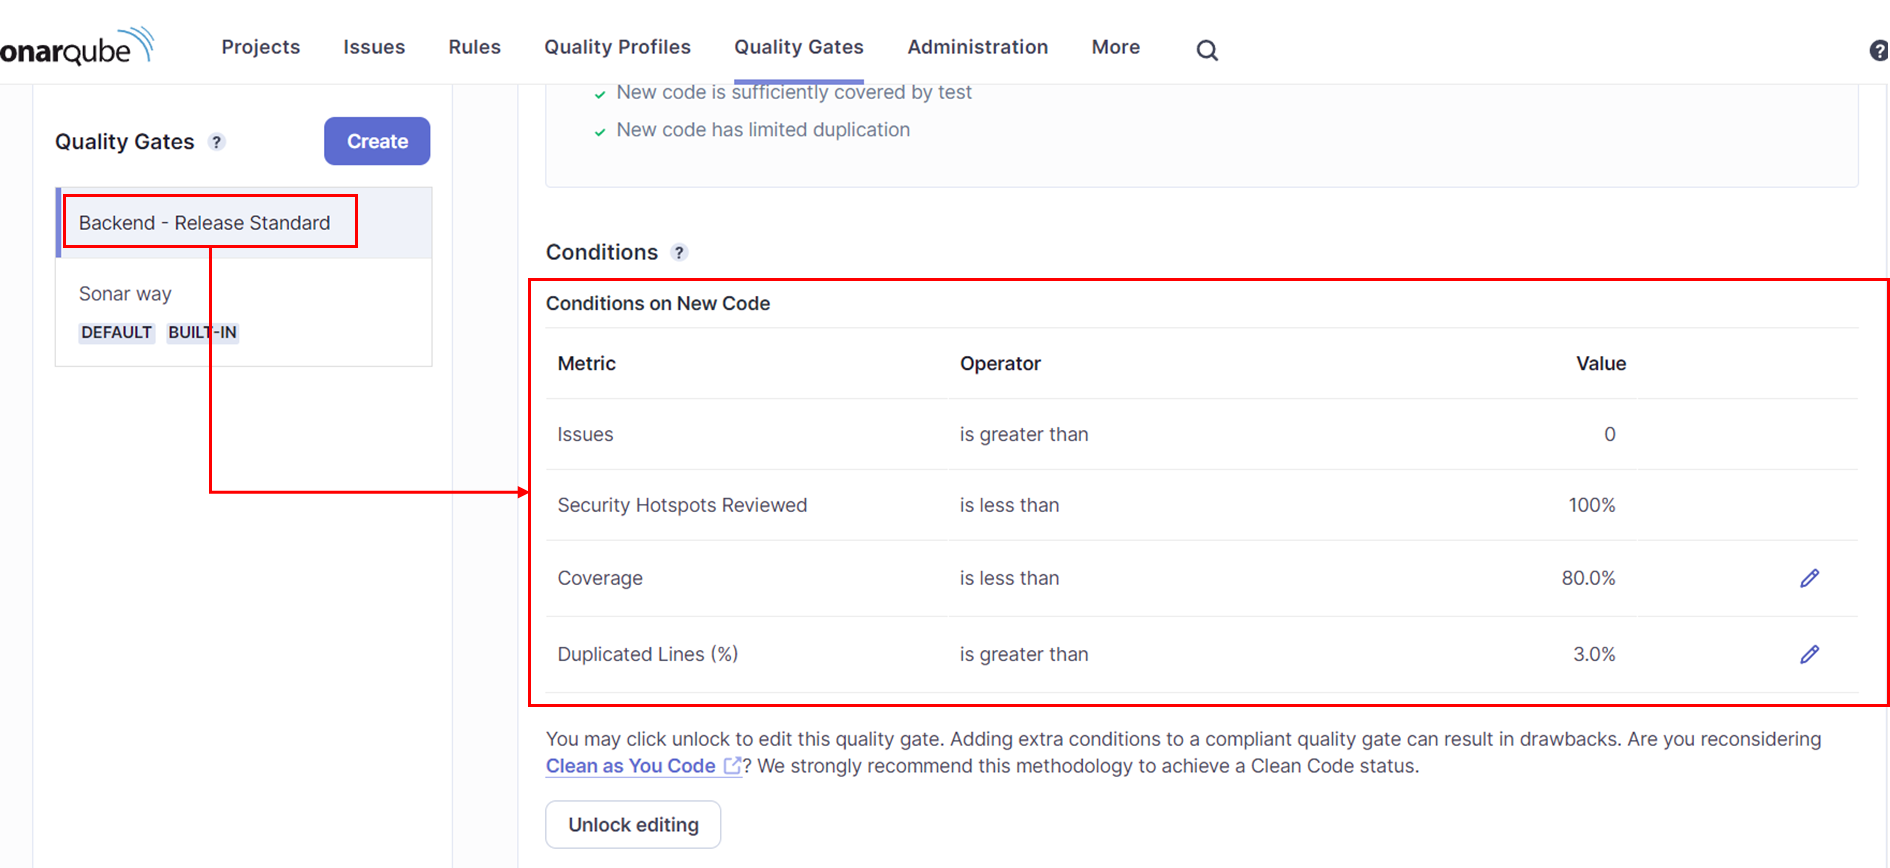Click the Create quality gate button
Screen dimensions: 1890x868
pos(377,141)
